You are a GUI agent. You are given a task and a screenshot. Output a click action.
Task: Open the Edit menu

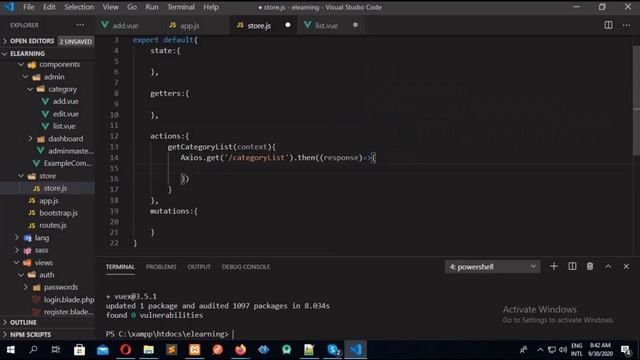(49, 7)
